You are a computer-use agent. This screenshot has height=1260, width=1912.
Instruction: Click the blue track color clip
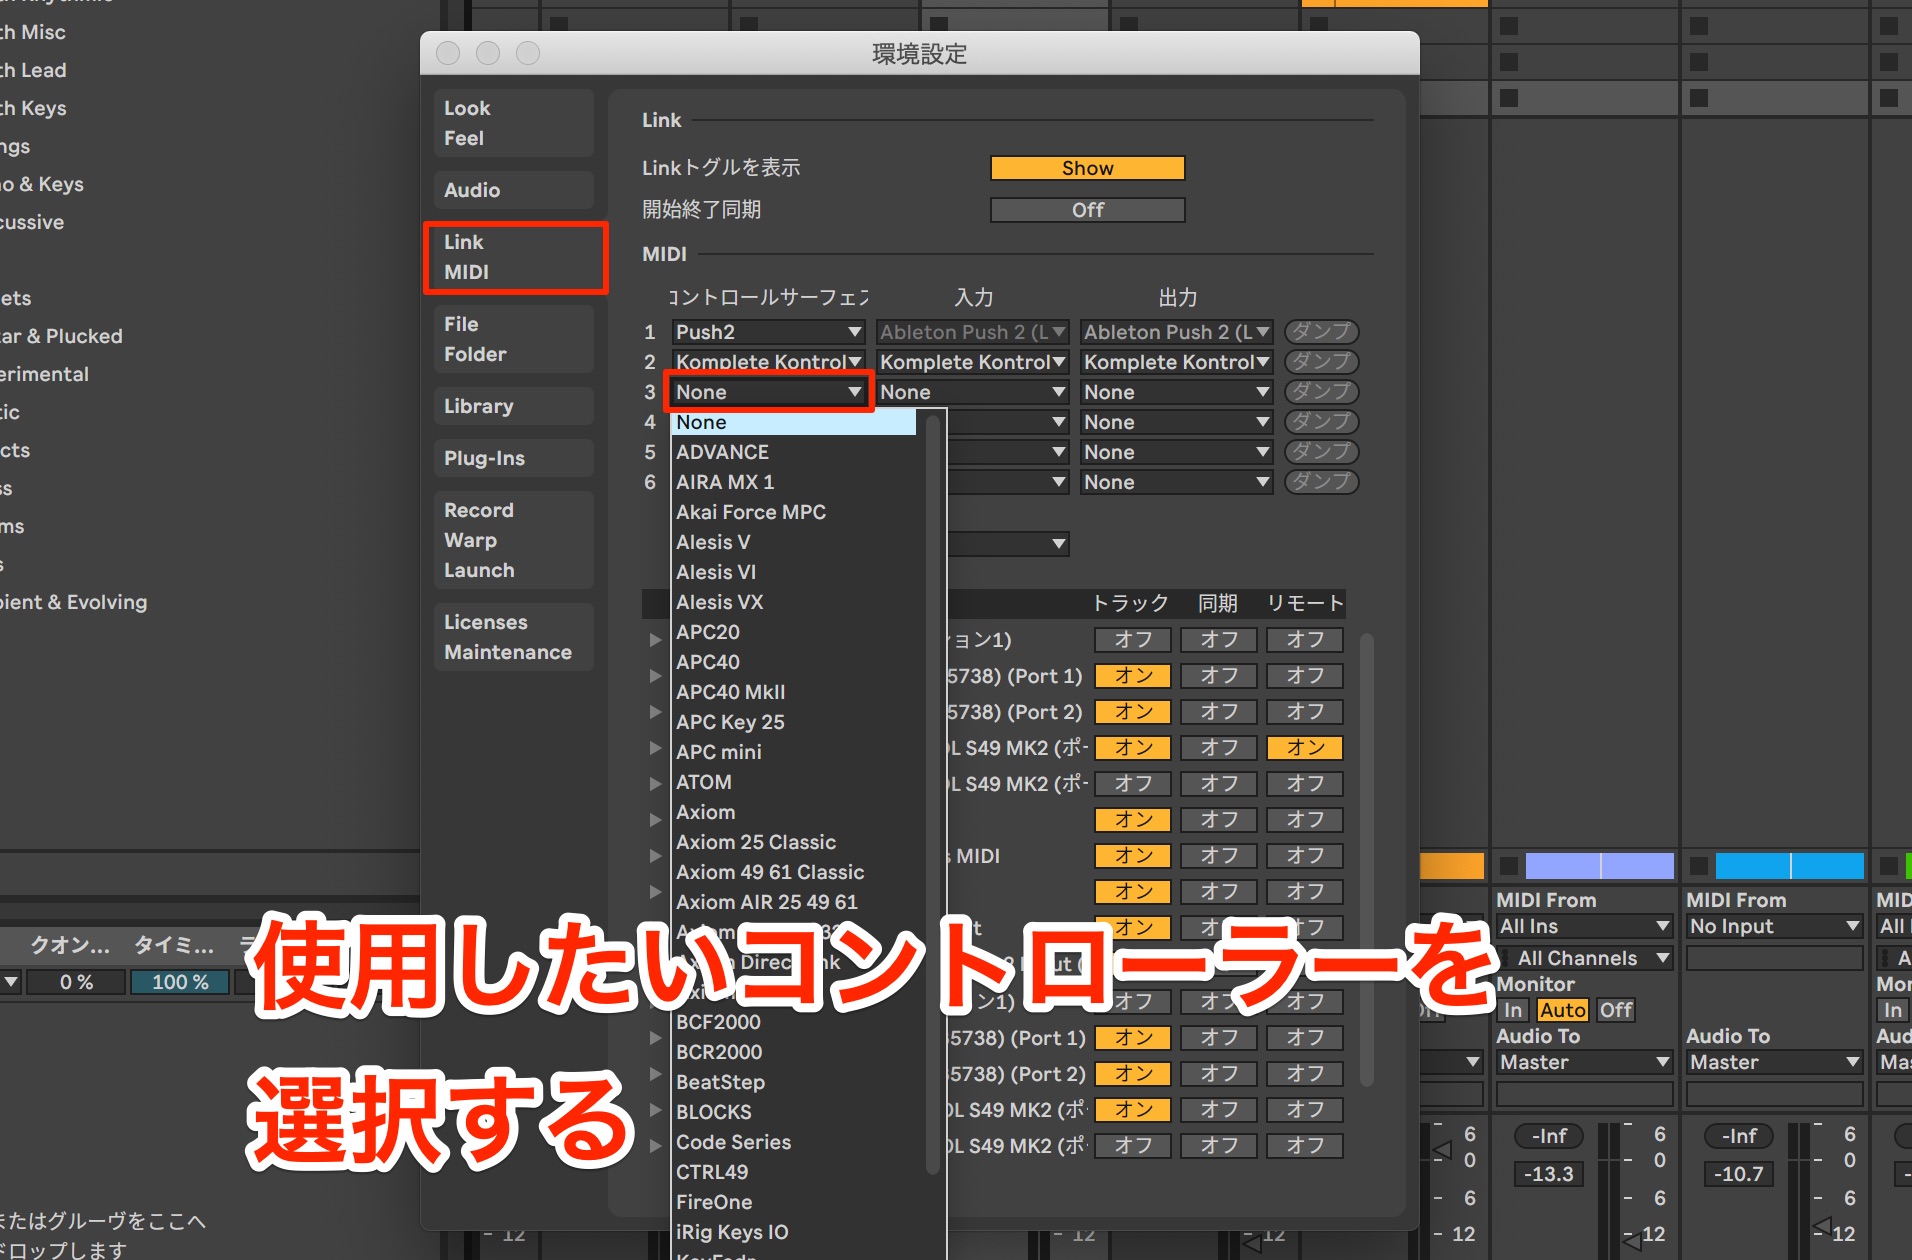coord(1789,865)
